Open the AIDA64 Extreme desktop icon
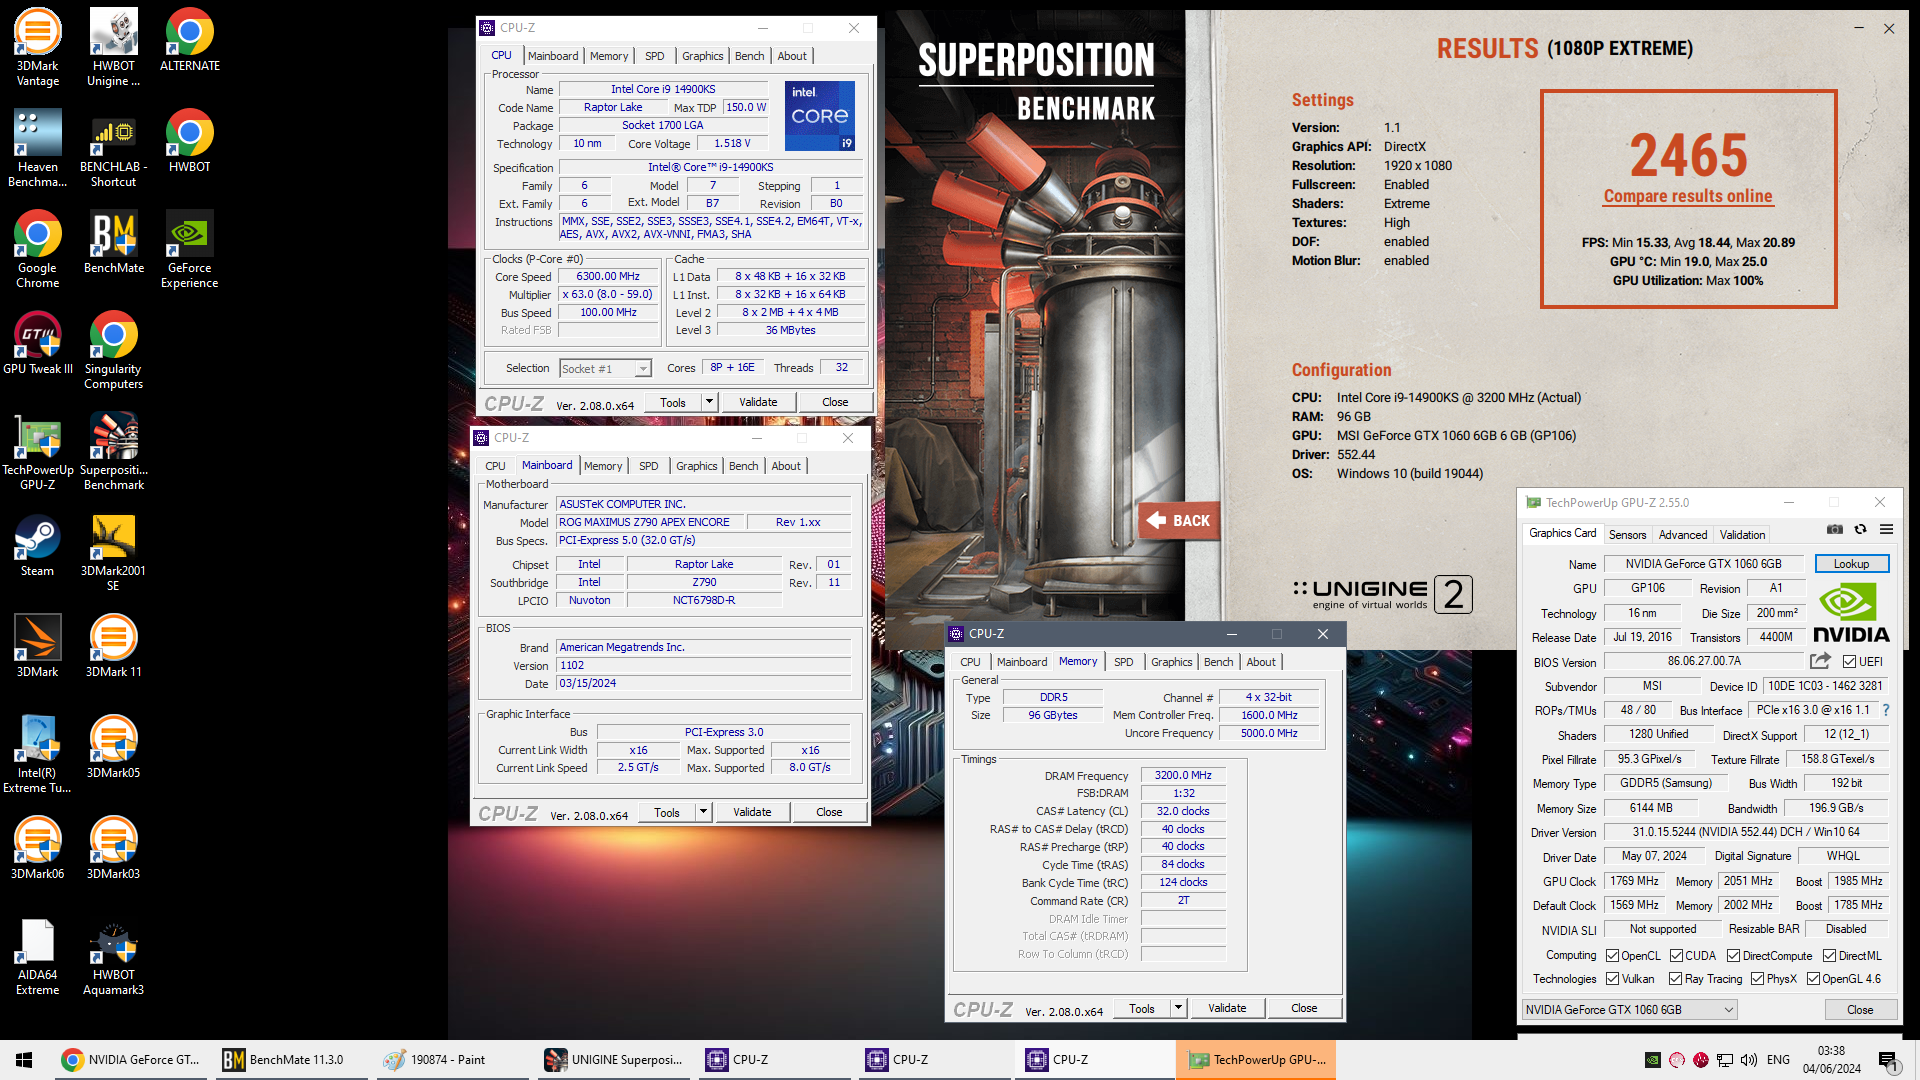The width and height of the screenshot is (1920, 1080). click(x=37, y=956)
